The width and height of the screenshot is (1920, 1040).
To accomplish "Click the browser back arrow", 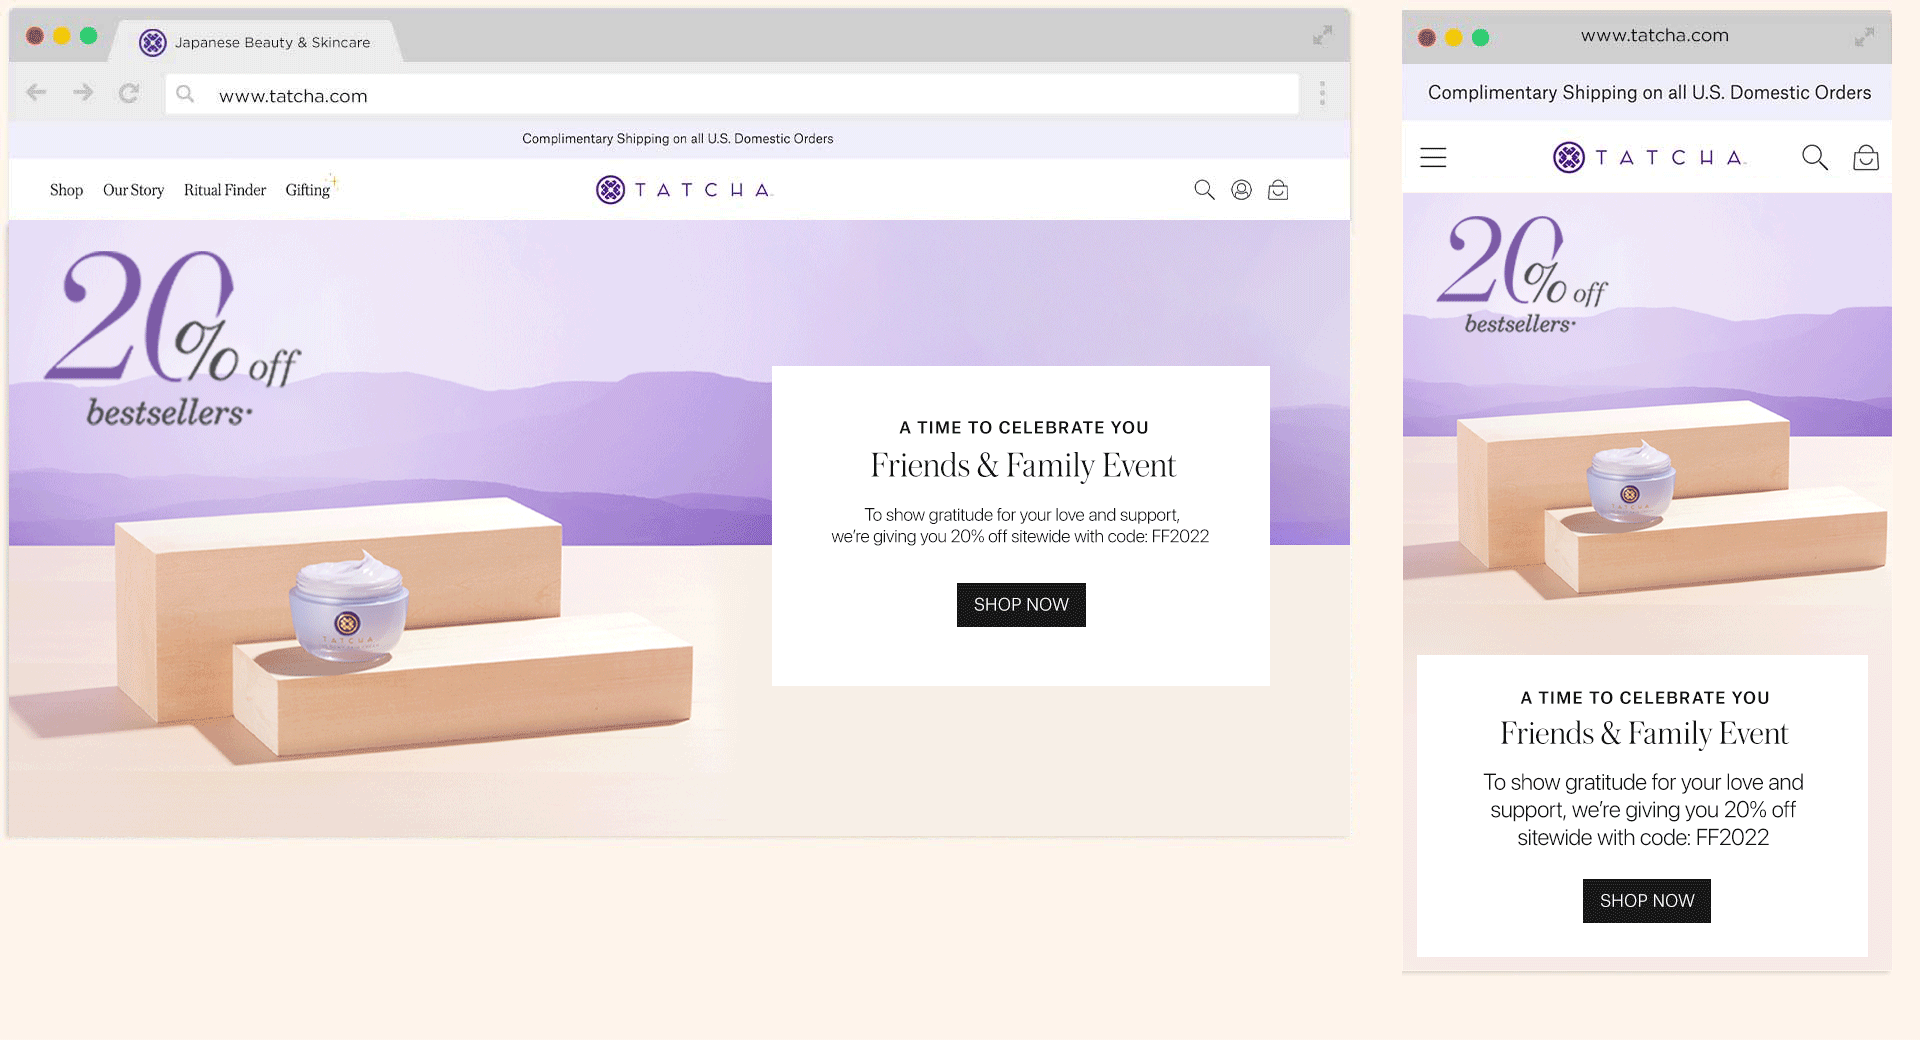I will click(36, 93).
